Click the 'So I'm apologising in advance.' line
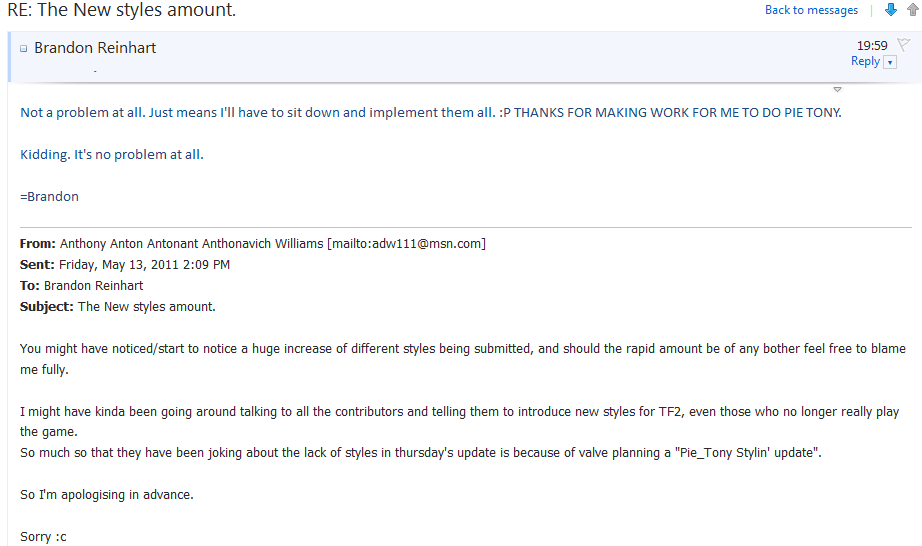Image resolution: width=922 pixels, height=546 pixels. click(x=109, y=495)
